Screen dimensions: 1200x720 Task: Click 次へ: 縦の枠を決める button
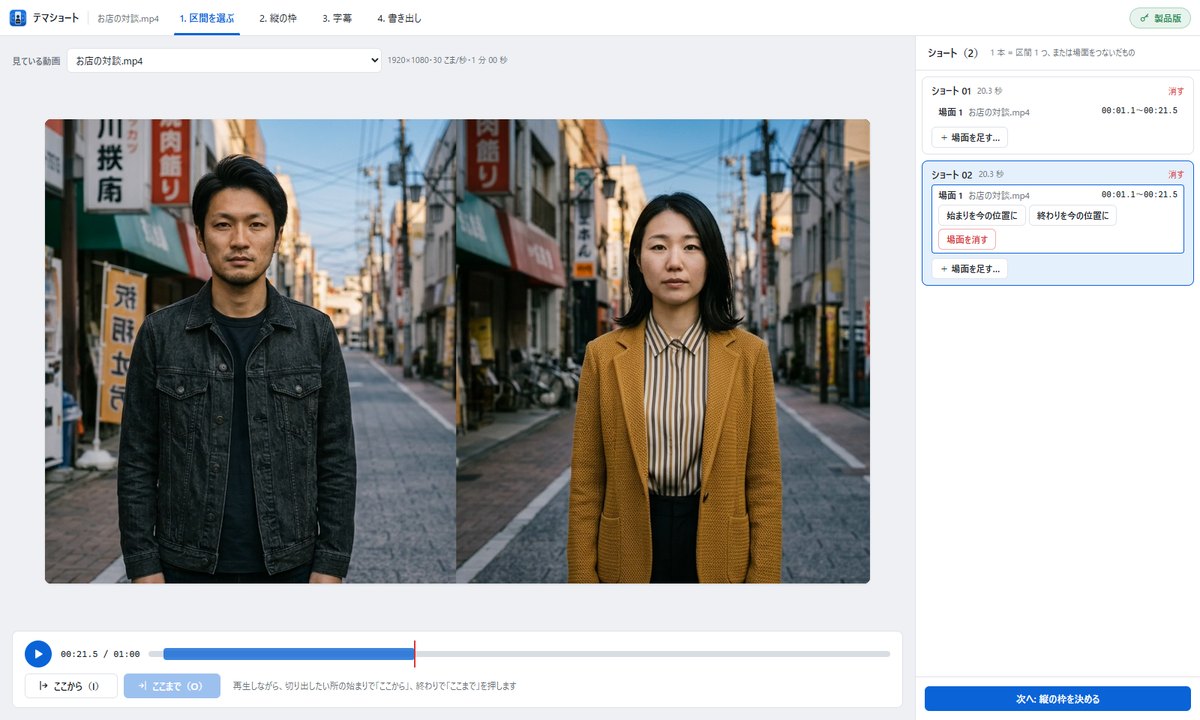[1057, 698]
